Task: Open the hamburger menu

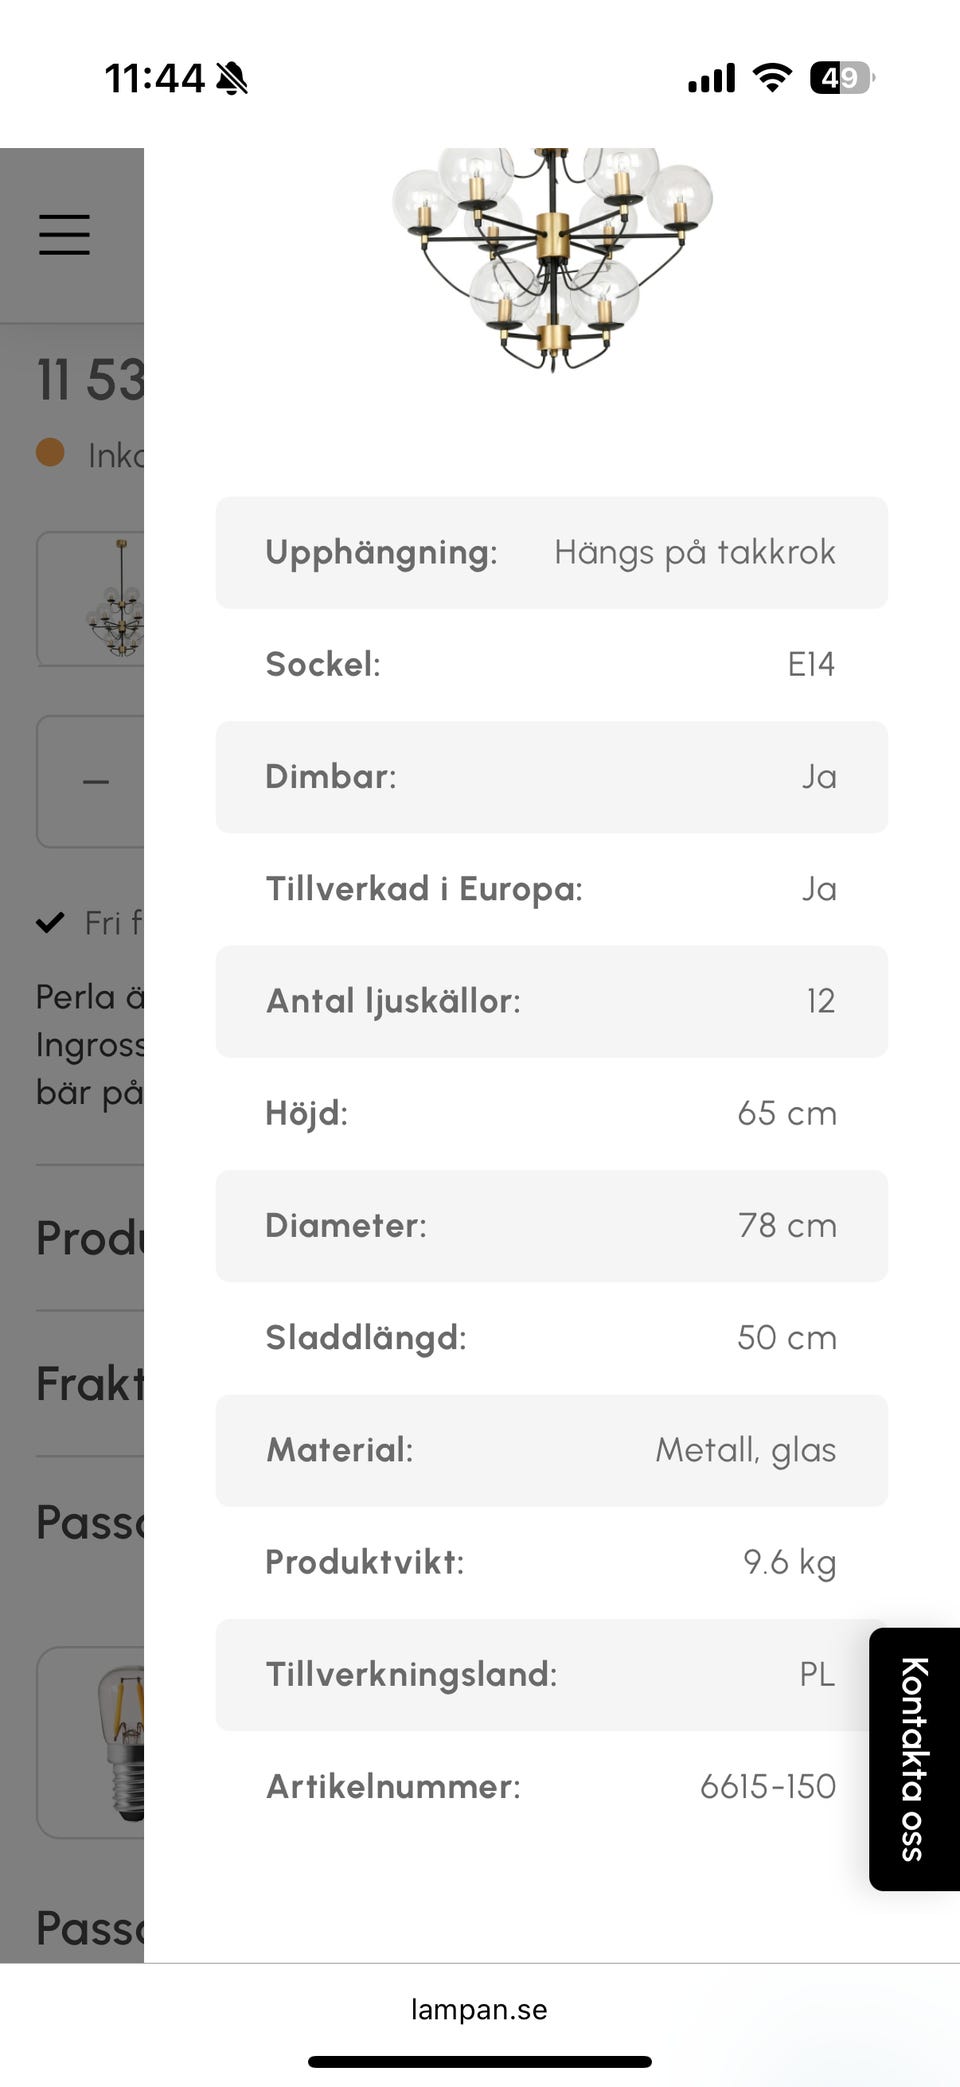Action: (65, 235)
